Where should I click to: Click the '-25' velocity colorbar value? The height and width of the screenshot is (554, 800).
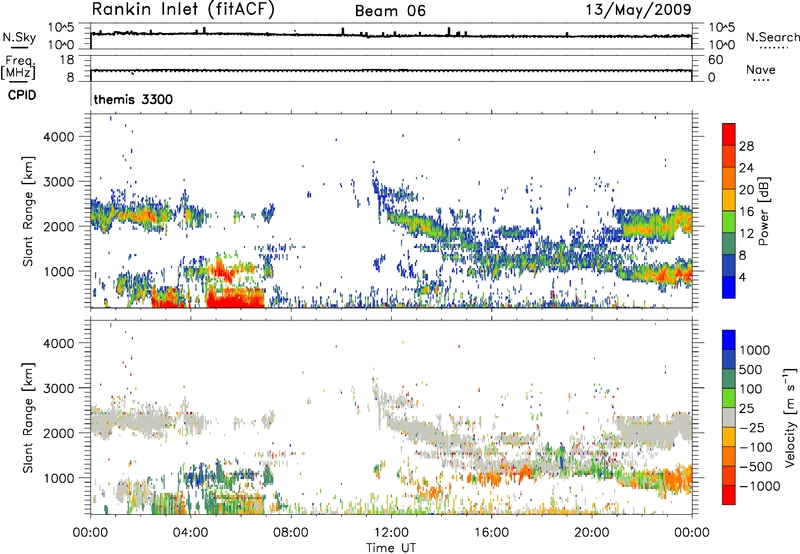pos(754,428)
